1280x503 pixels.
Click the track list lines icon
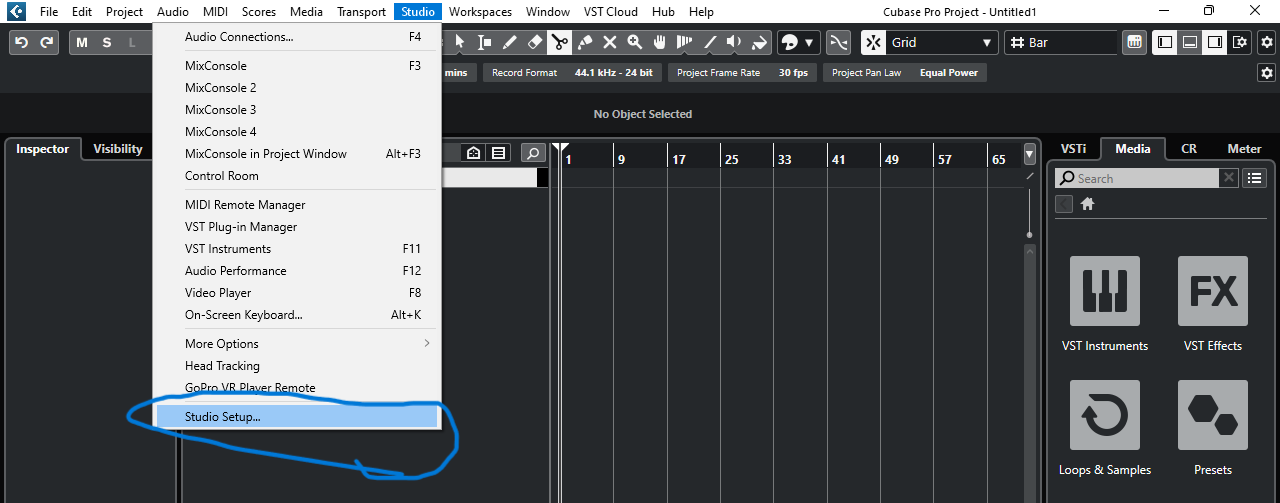tap(498, 153)
